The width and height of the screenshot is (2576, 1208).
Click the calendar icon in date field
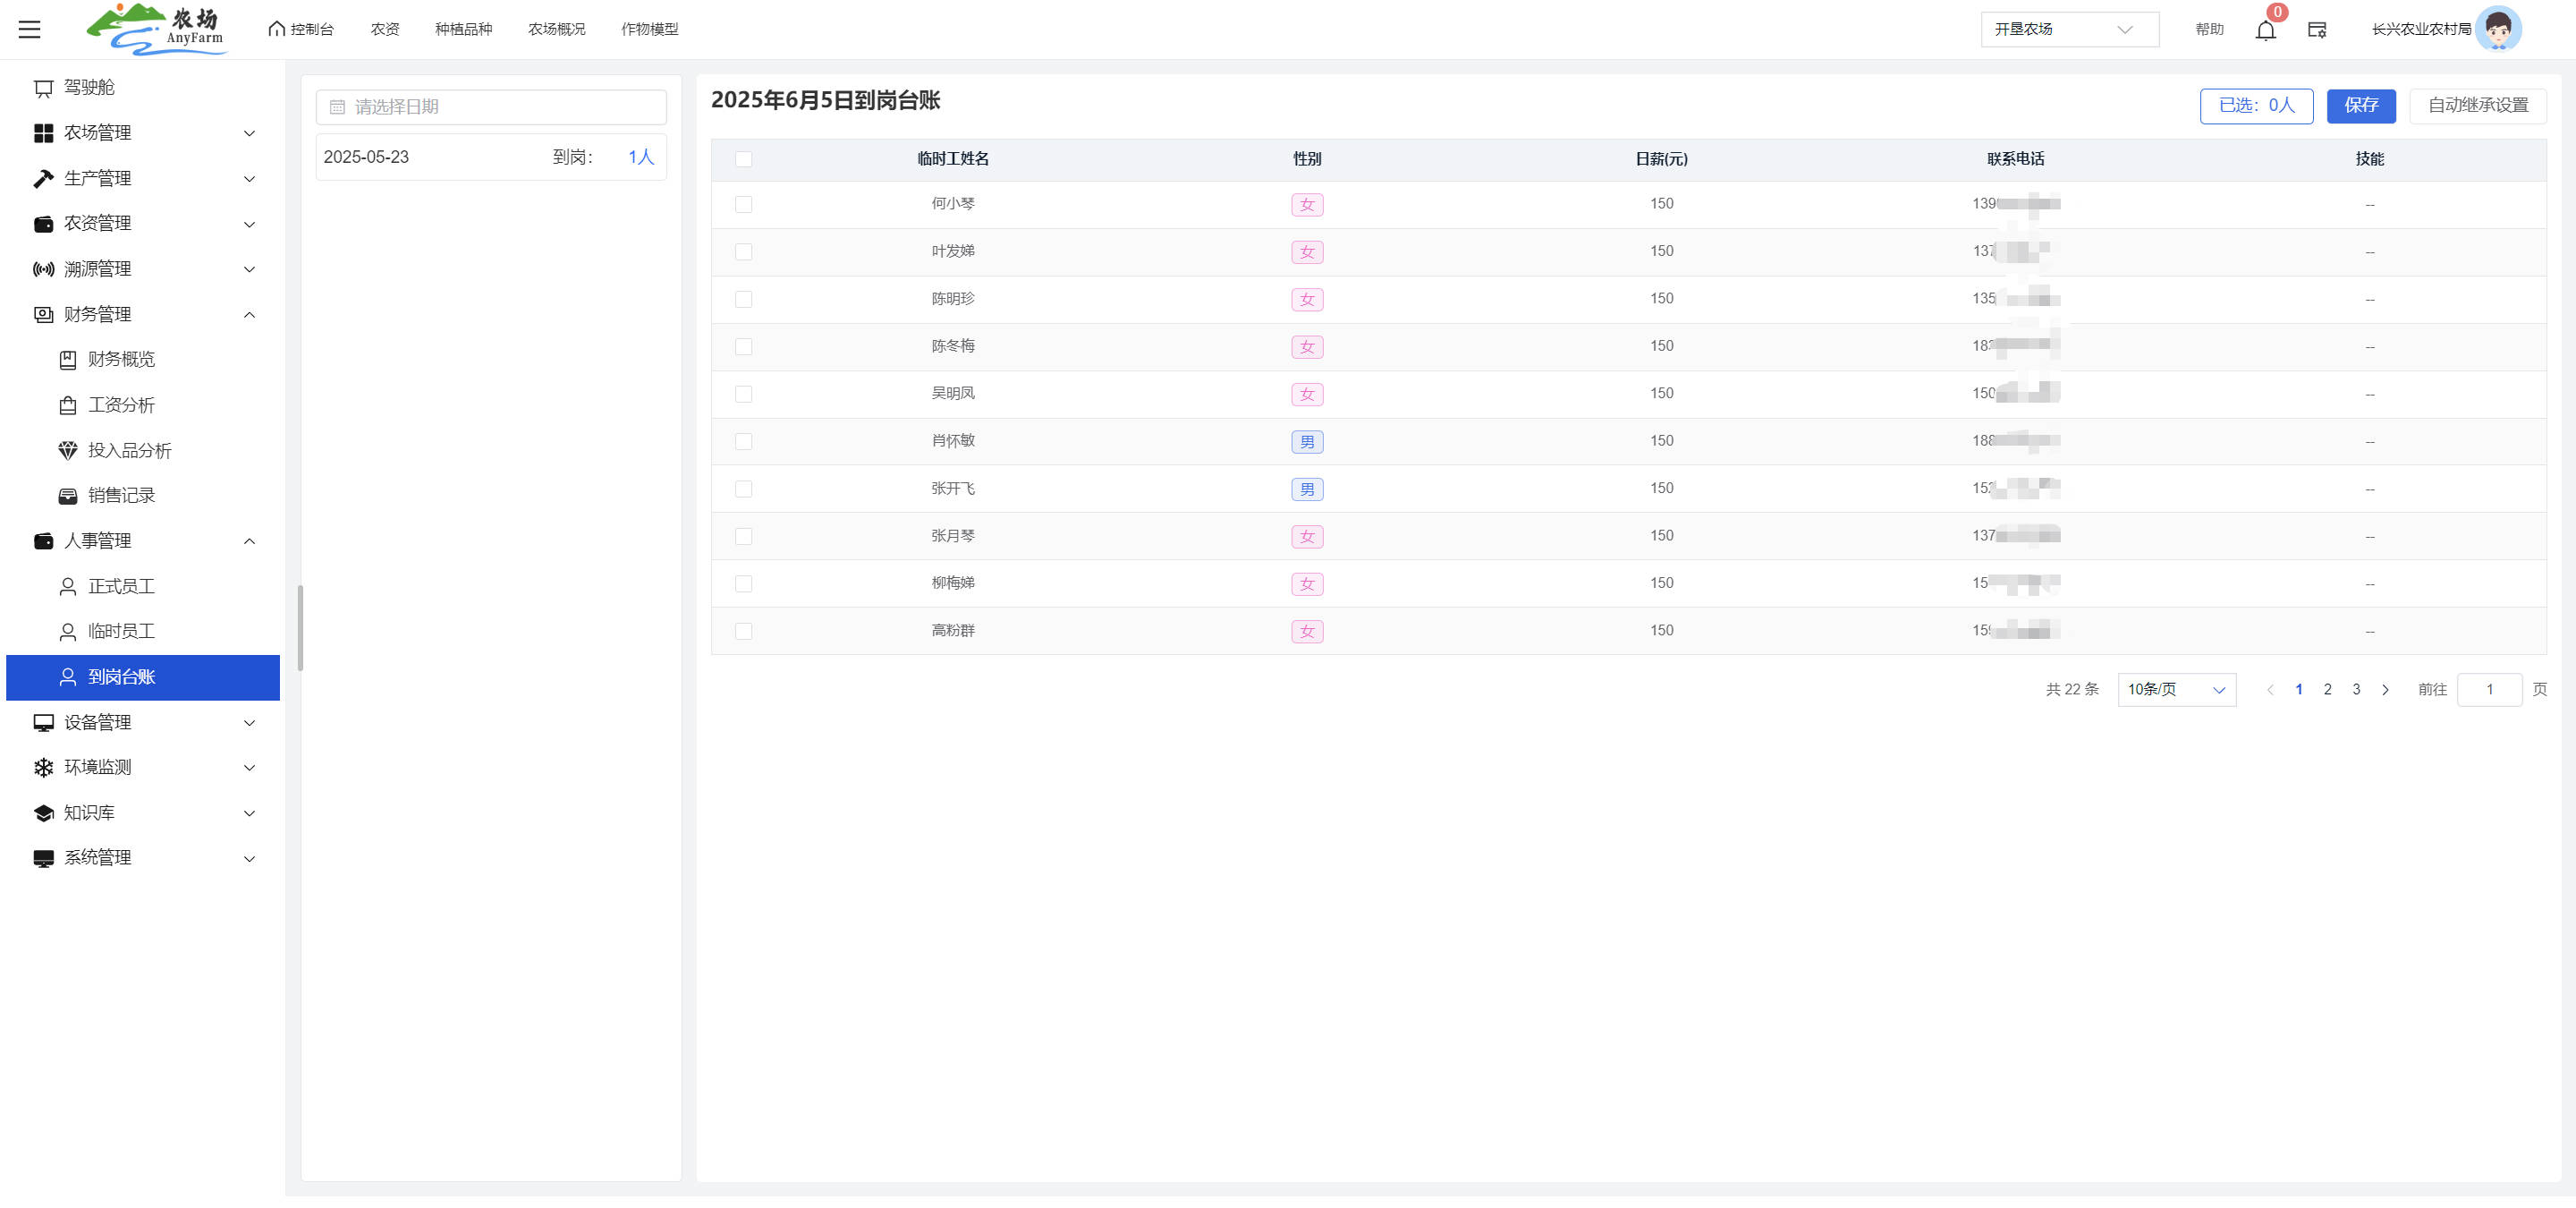click(338, 107)
